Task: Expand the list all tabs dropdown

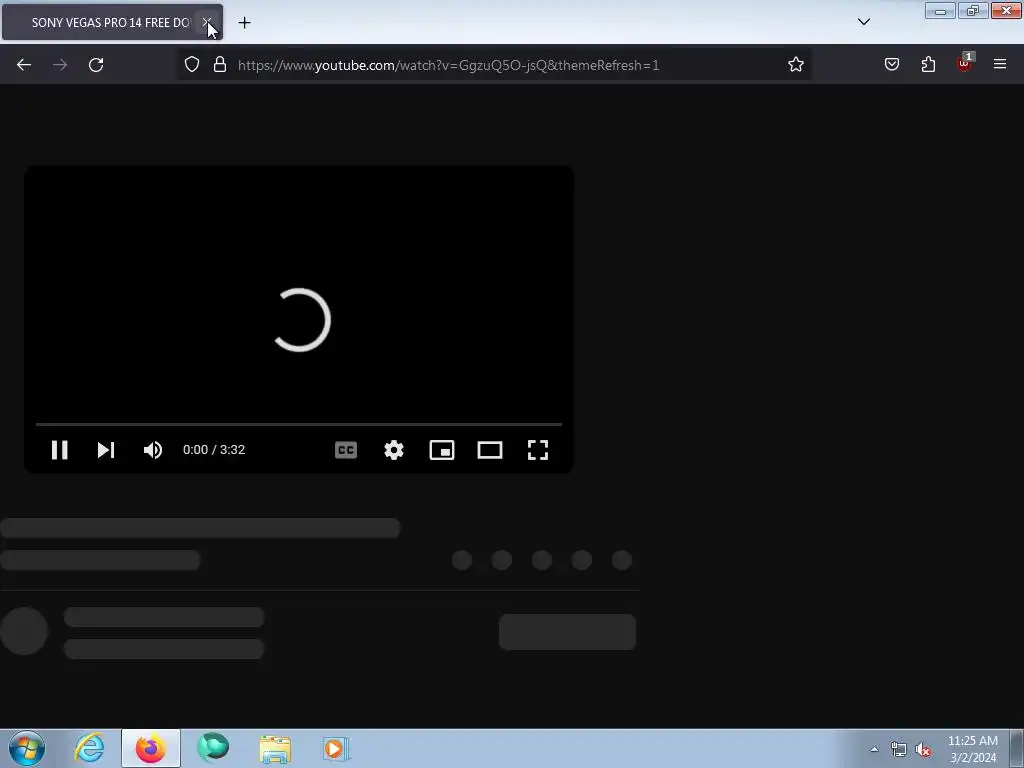Action: [864, 22]
